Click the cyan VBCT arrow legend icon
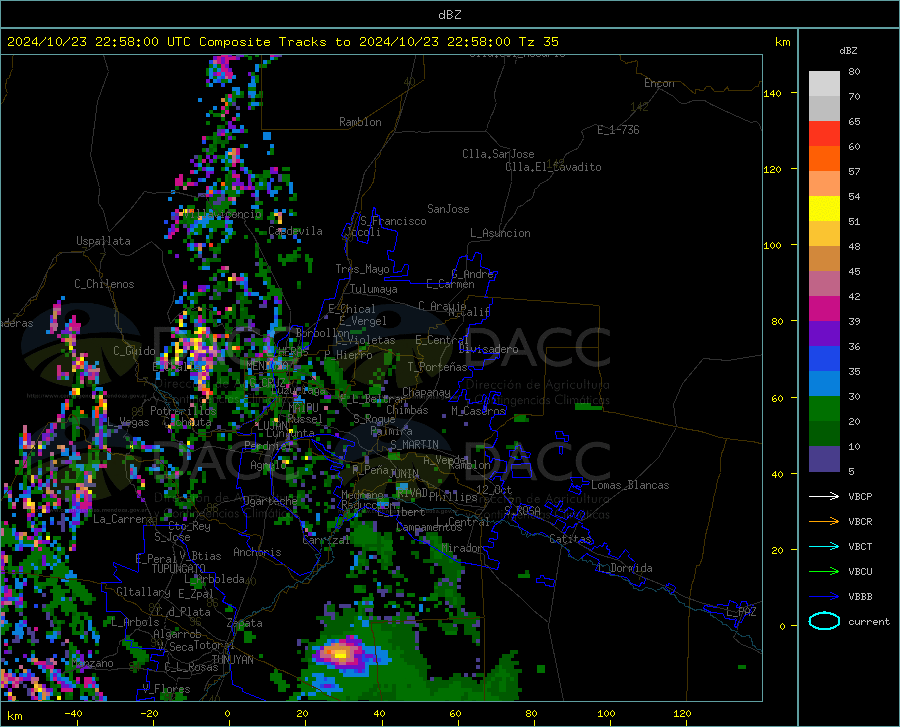Image resolution: width=900 pixels, height=727 pixels. click(x=824, y=546)
